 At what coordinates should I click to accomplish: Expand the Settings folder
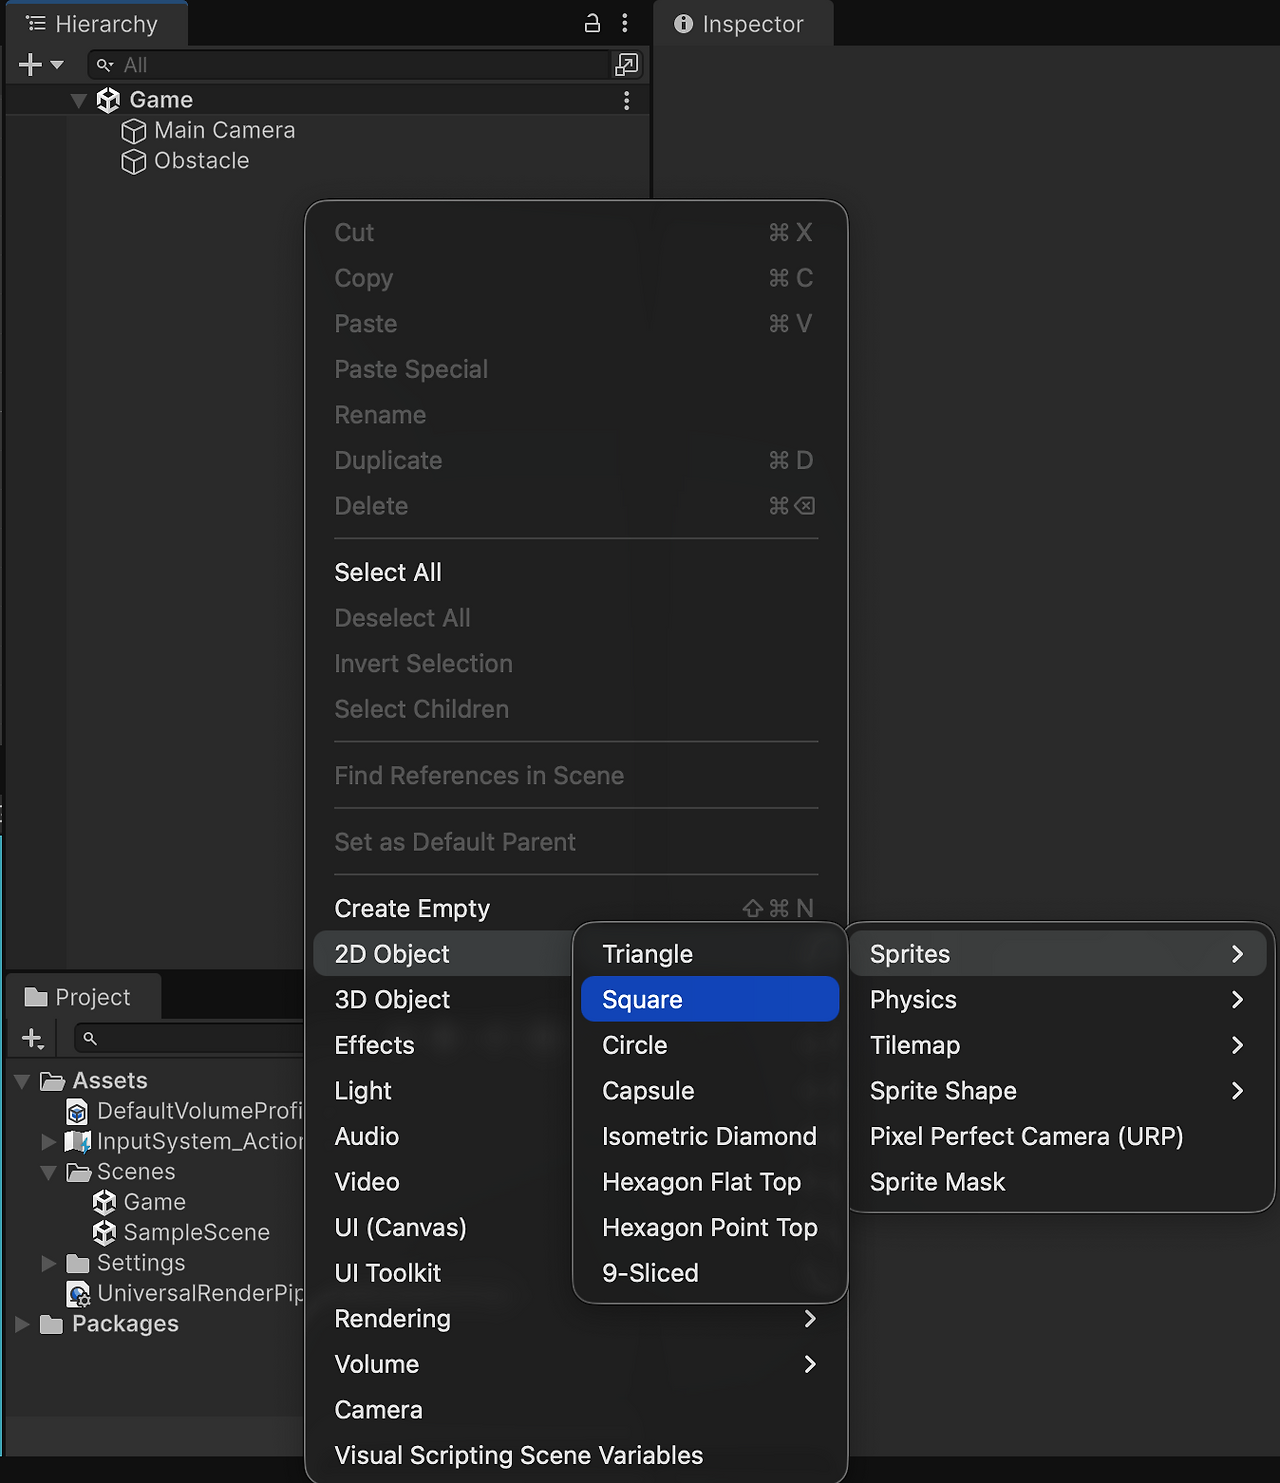pyautogui.click(x=49, y=1263)
